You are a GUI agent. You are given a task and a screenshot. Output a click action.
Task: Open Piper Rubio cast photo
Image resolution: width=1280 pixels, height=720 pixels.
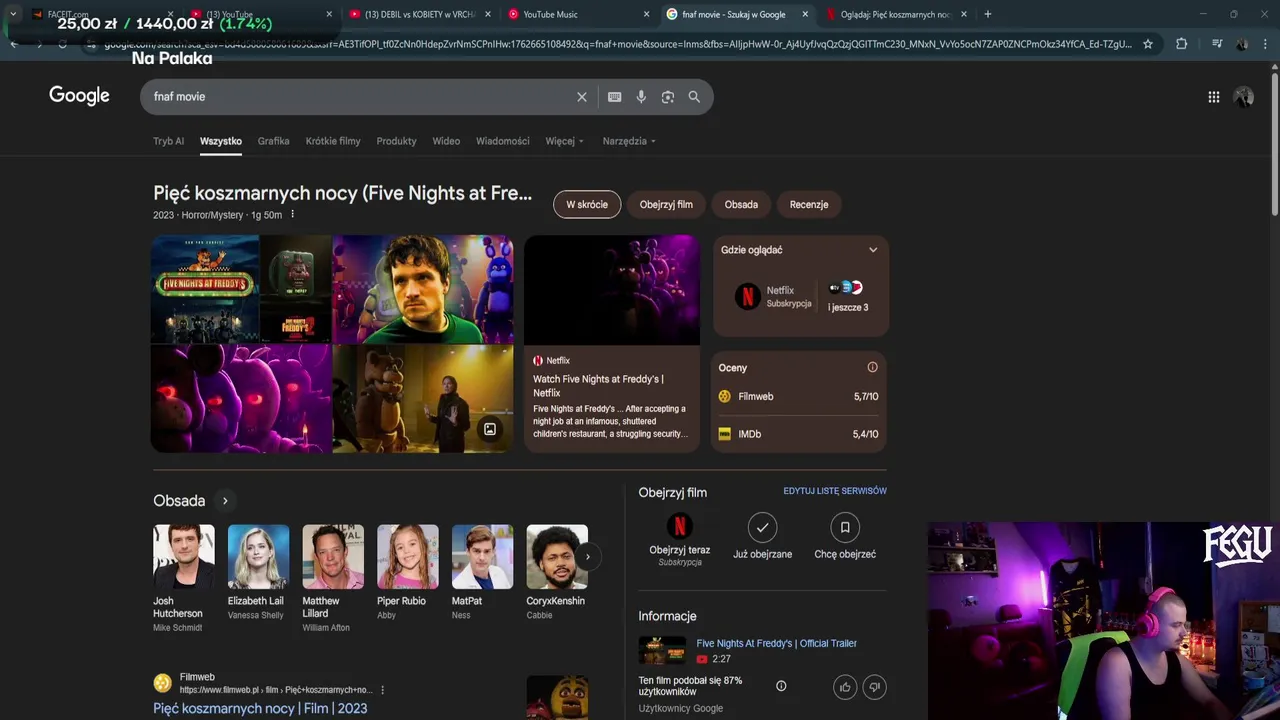(408, 557)
